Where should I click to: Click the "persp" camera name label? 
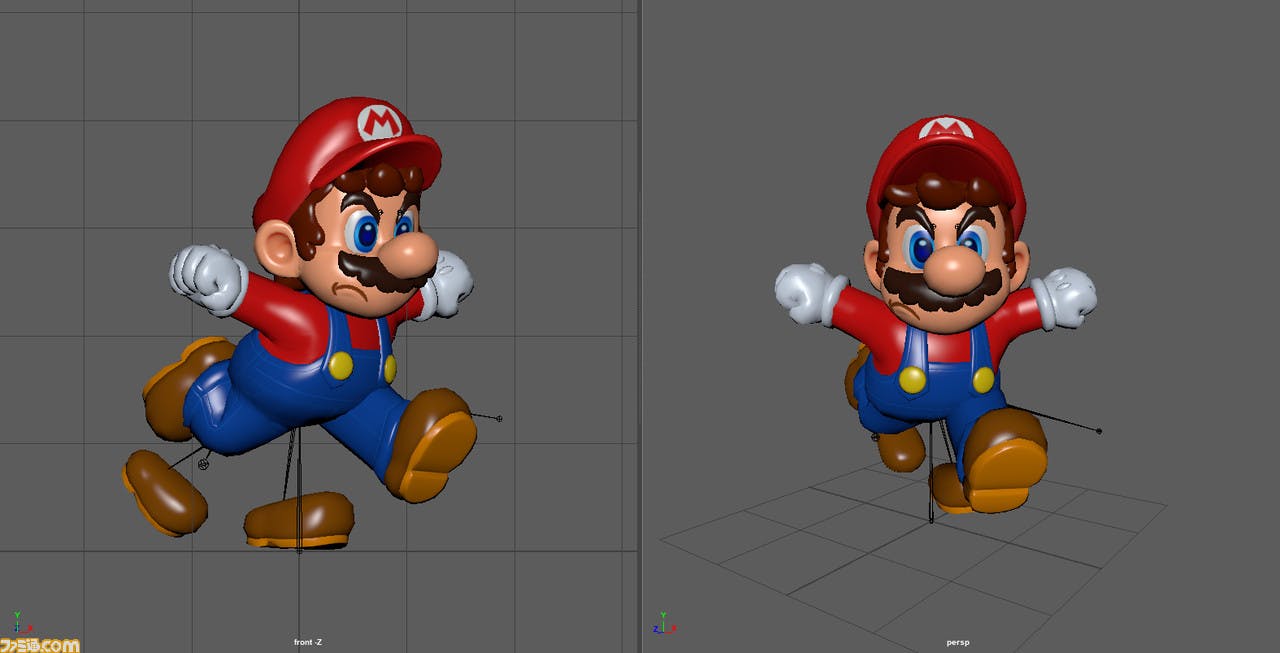click(957, 642)
